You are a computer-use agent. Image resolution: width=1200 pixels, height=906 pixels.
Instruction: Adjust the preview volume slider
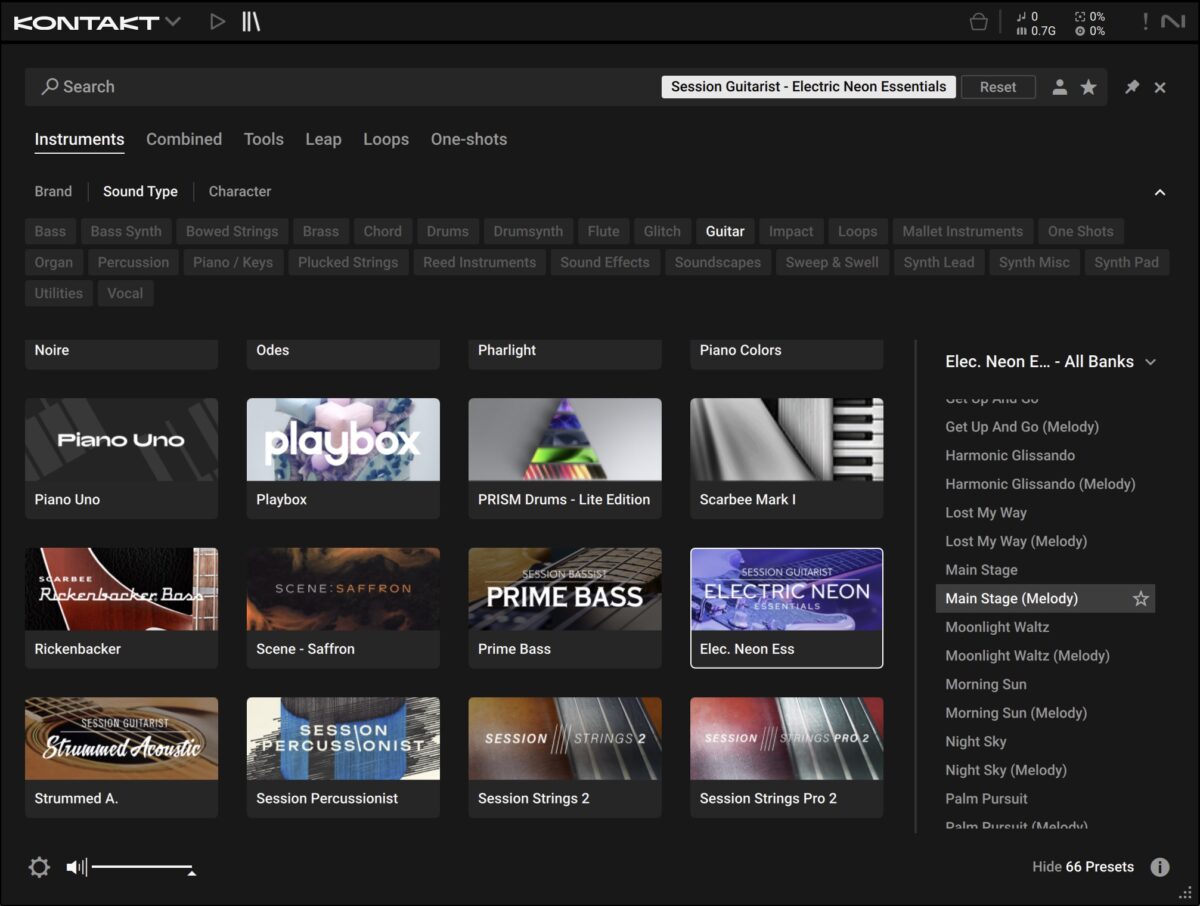(142, 867)
